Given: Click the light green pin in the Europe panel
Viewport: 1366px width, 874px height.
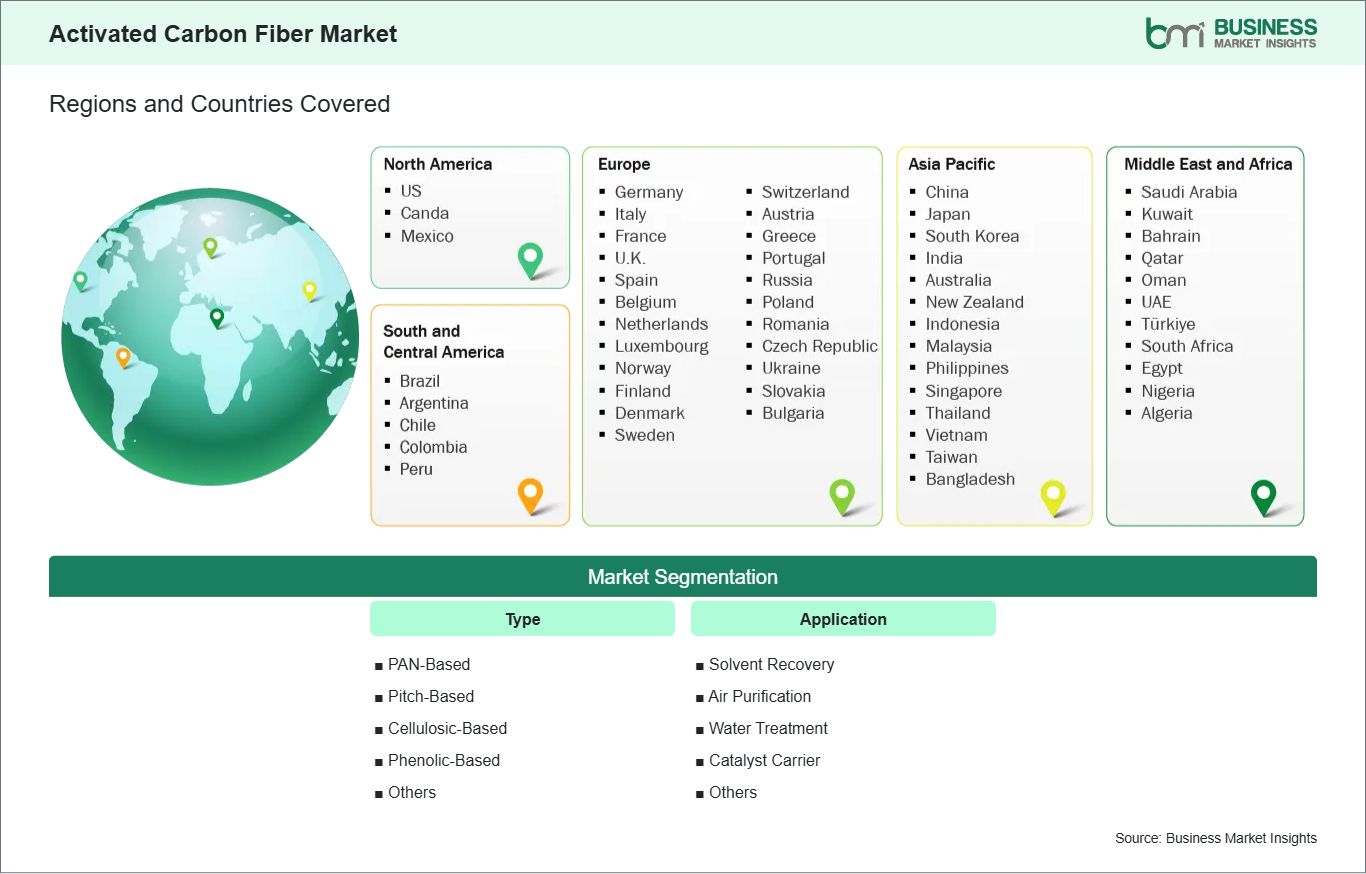Looking at the screenshot, I should pos(843,496).
